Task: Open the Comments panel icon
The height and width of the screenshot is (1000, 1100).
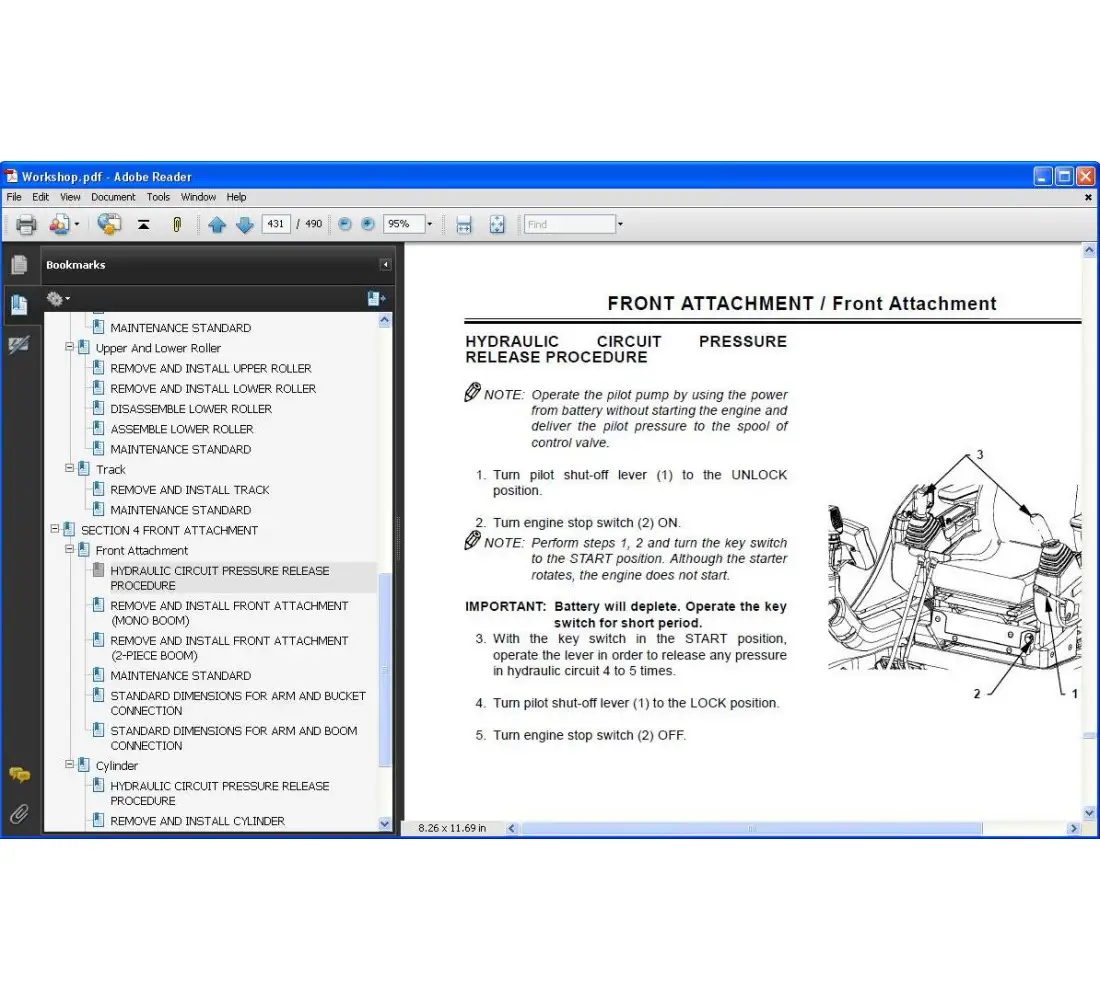Action: (19, 775)
